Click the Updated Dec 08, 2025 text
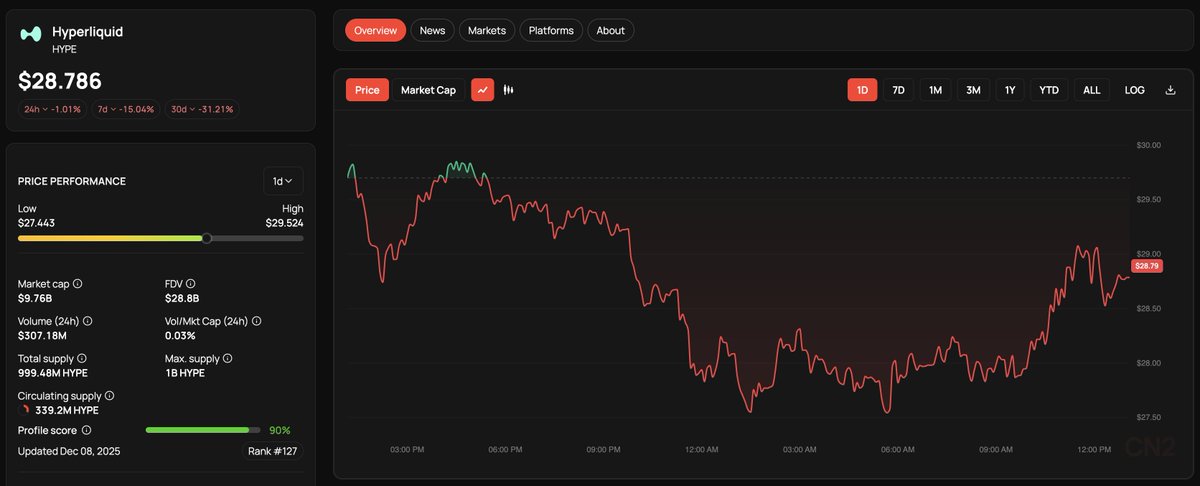This screenshot has width=1200, height=486. (69, 451)
